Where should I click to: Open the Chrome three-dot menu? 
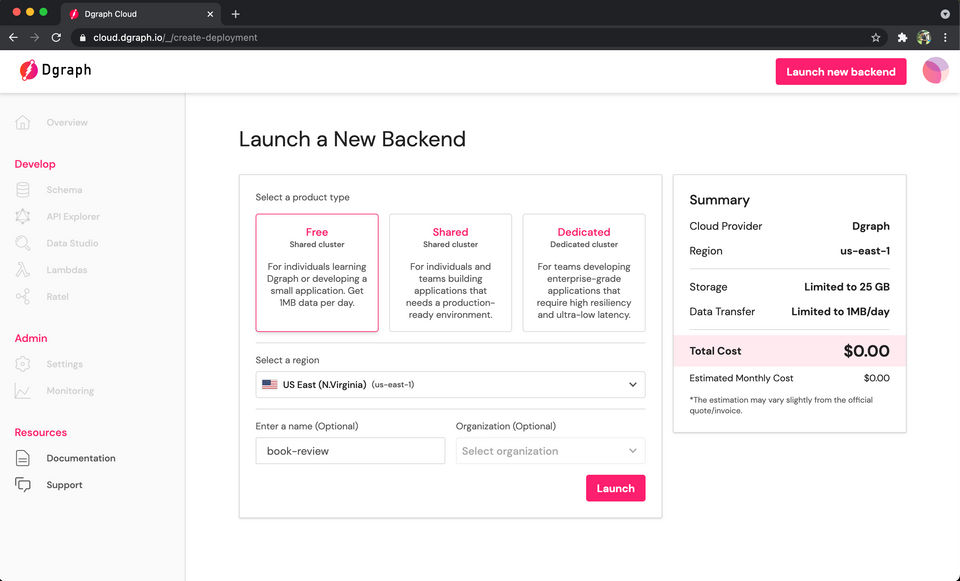pyautogui.click(x=946, y=37)
